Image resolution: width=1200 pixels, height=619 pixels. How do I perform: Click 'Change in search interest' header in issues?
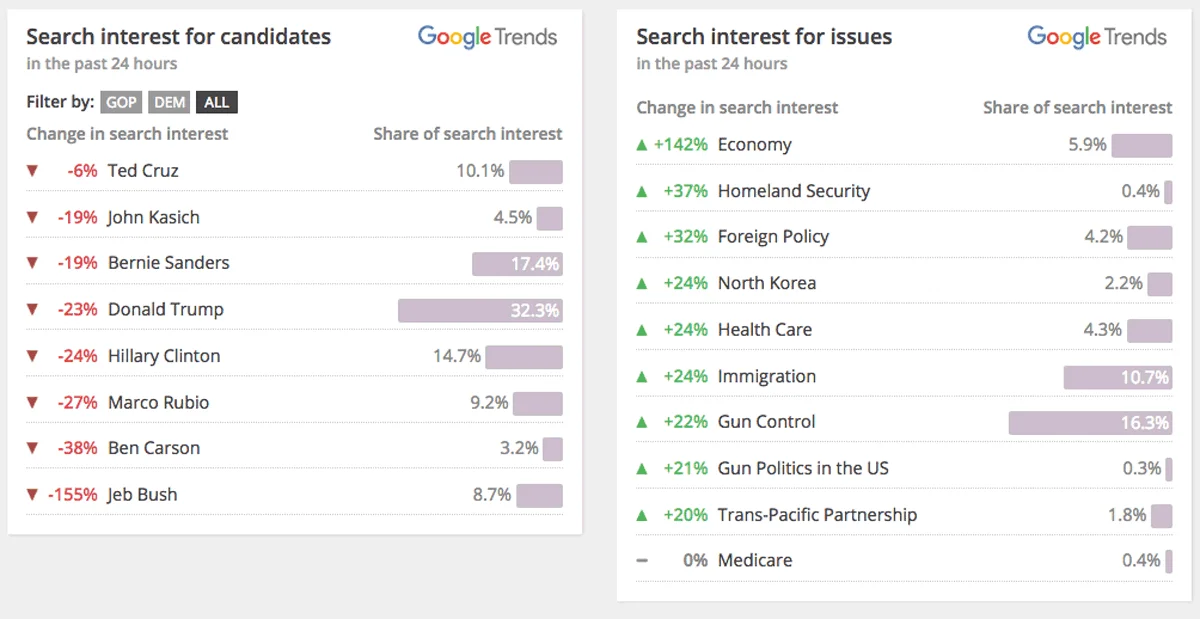pos(737,108)
